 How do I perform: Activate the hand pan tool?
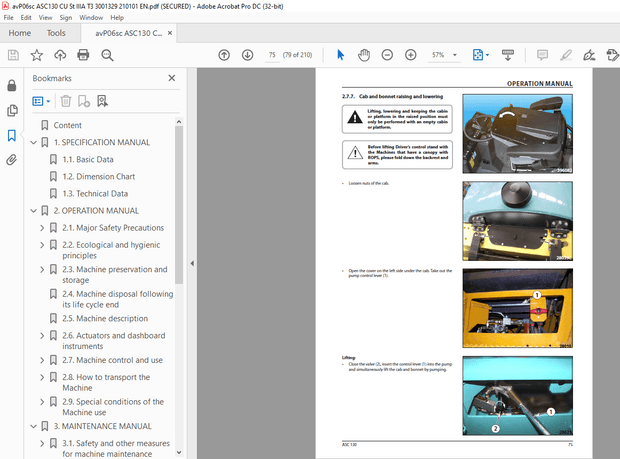tap(364, 55)
